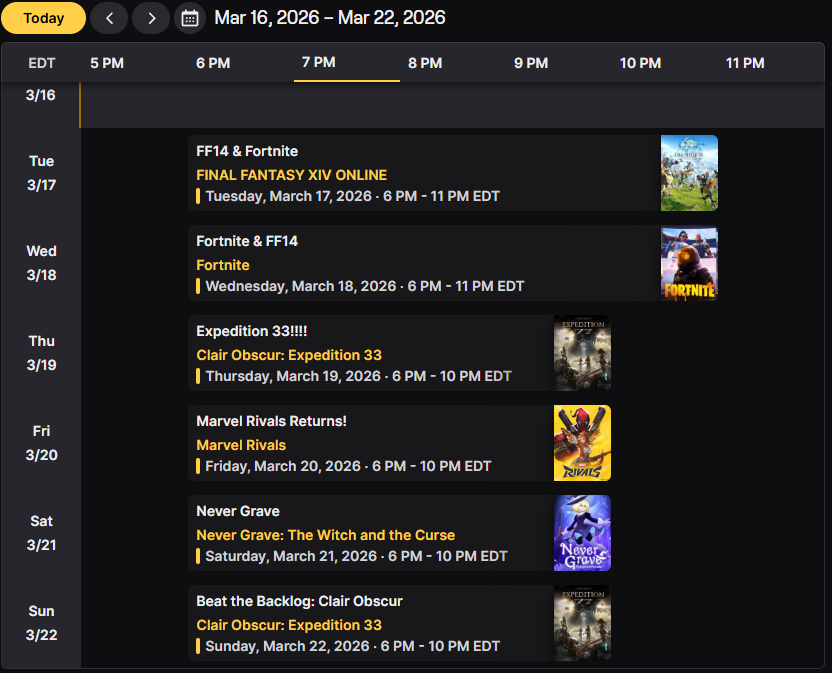
Task: Click Thursday, March 19, 2026 time text
Action: [358, 376]
